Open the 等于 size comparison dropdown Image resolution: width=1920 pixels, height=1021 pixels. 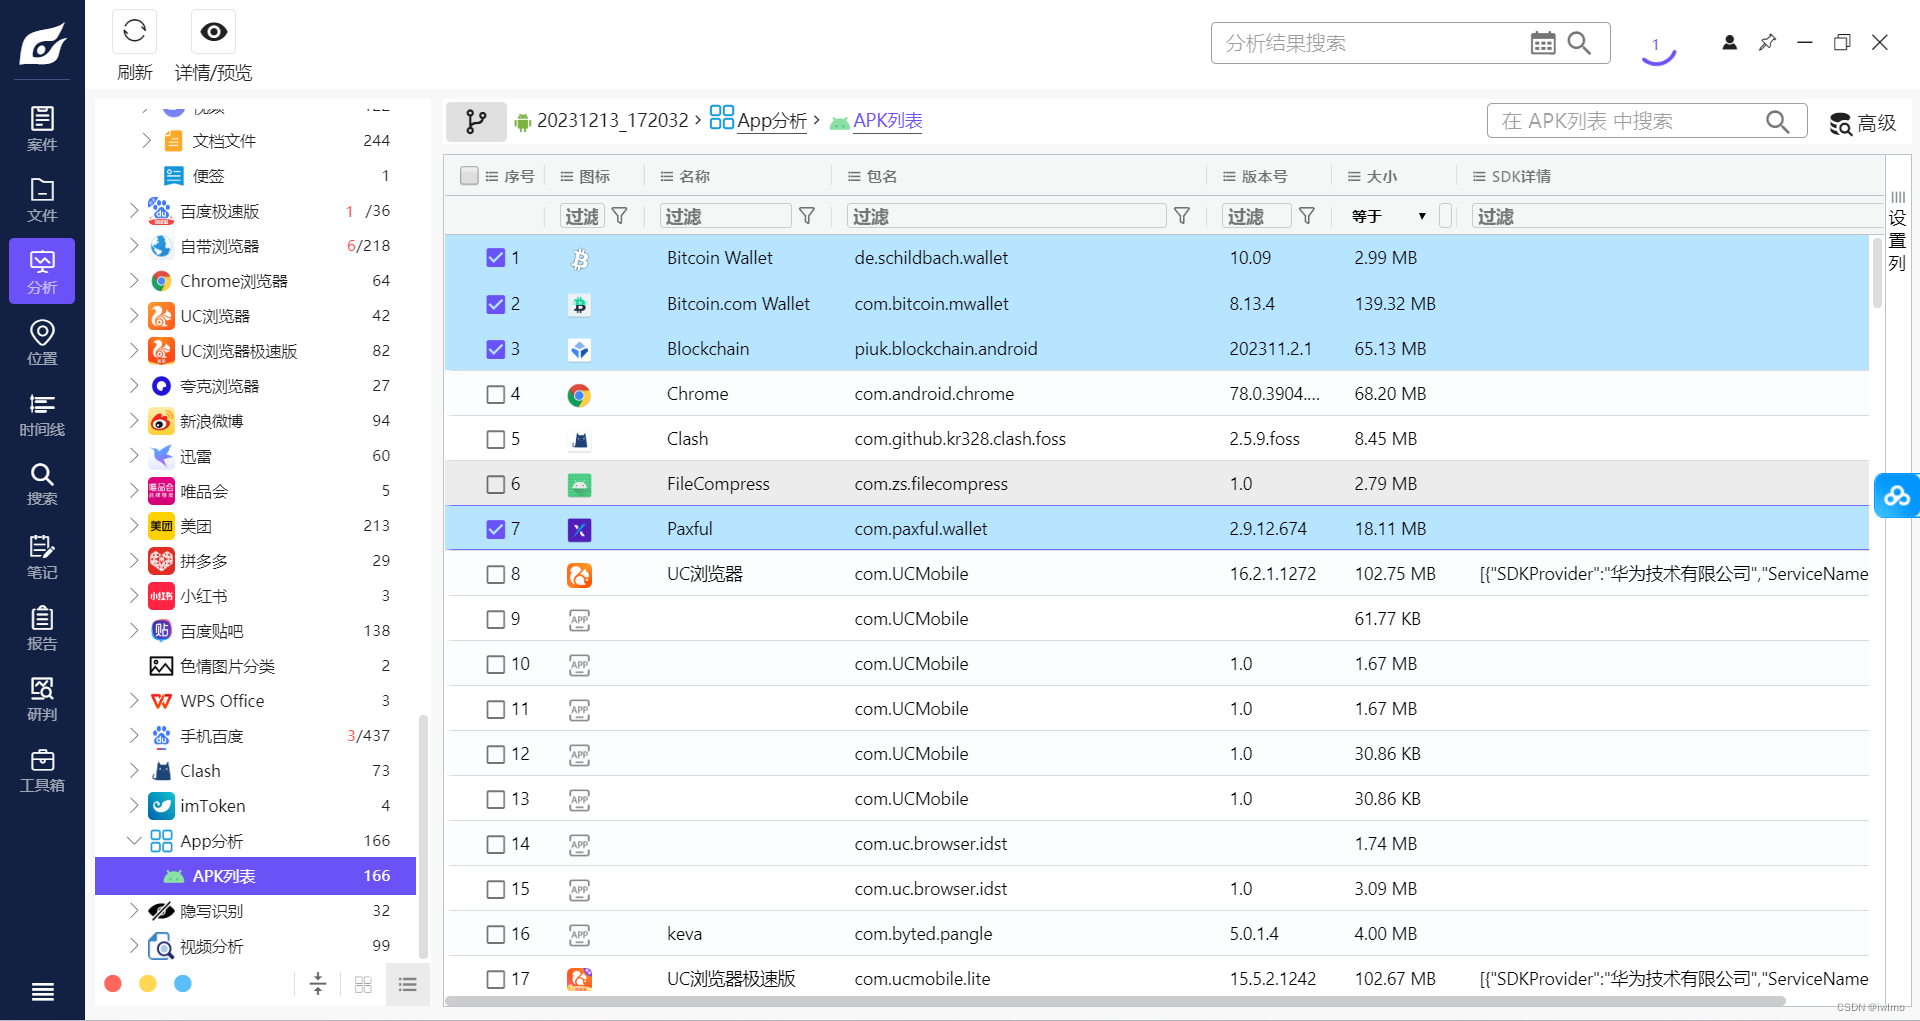[1388, 216]
